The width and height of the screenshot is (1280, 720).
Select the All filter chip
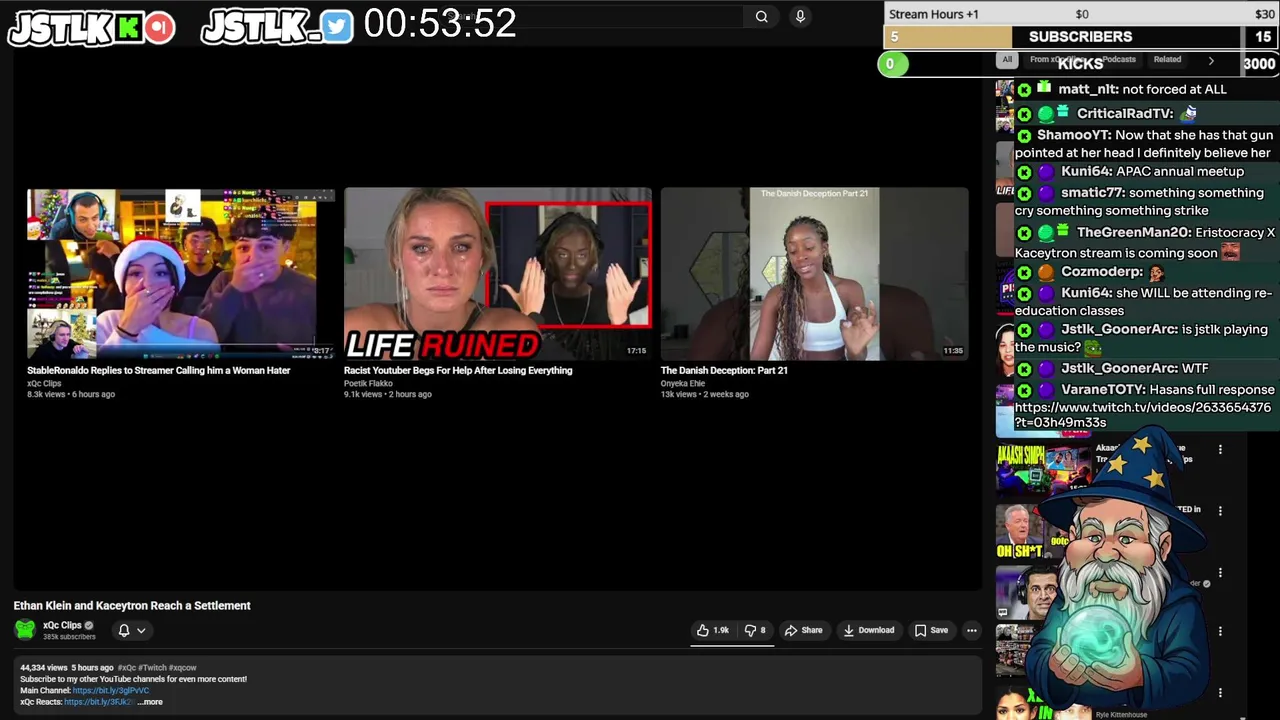(1007, 60)
